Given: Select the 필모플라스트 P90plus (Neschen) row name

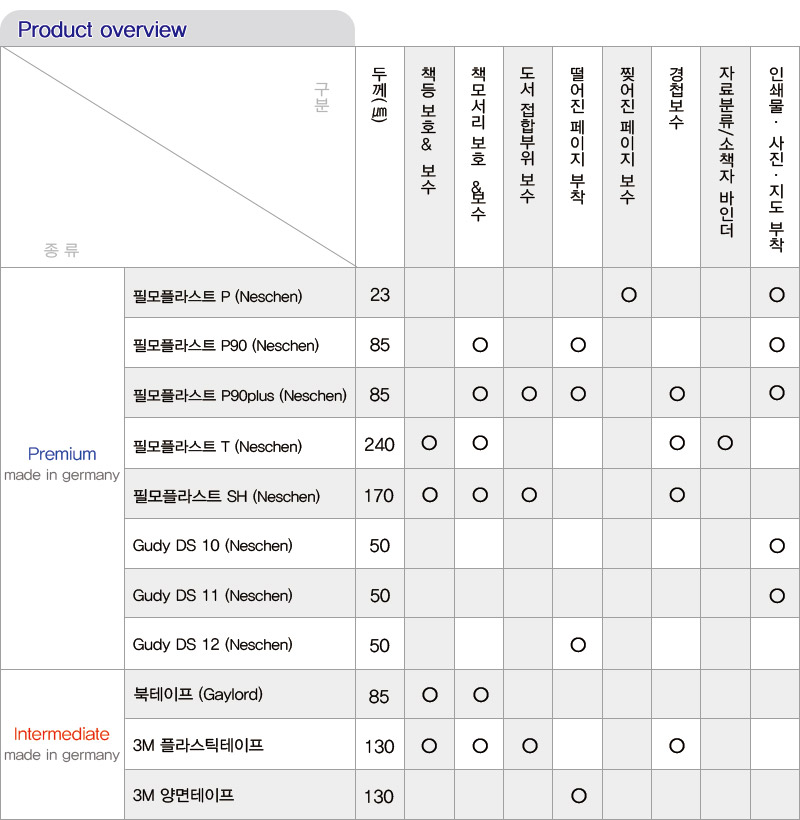Looking at the screenshot, I should [x=239, y=395].
